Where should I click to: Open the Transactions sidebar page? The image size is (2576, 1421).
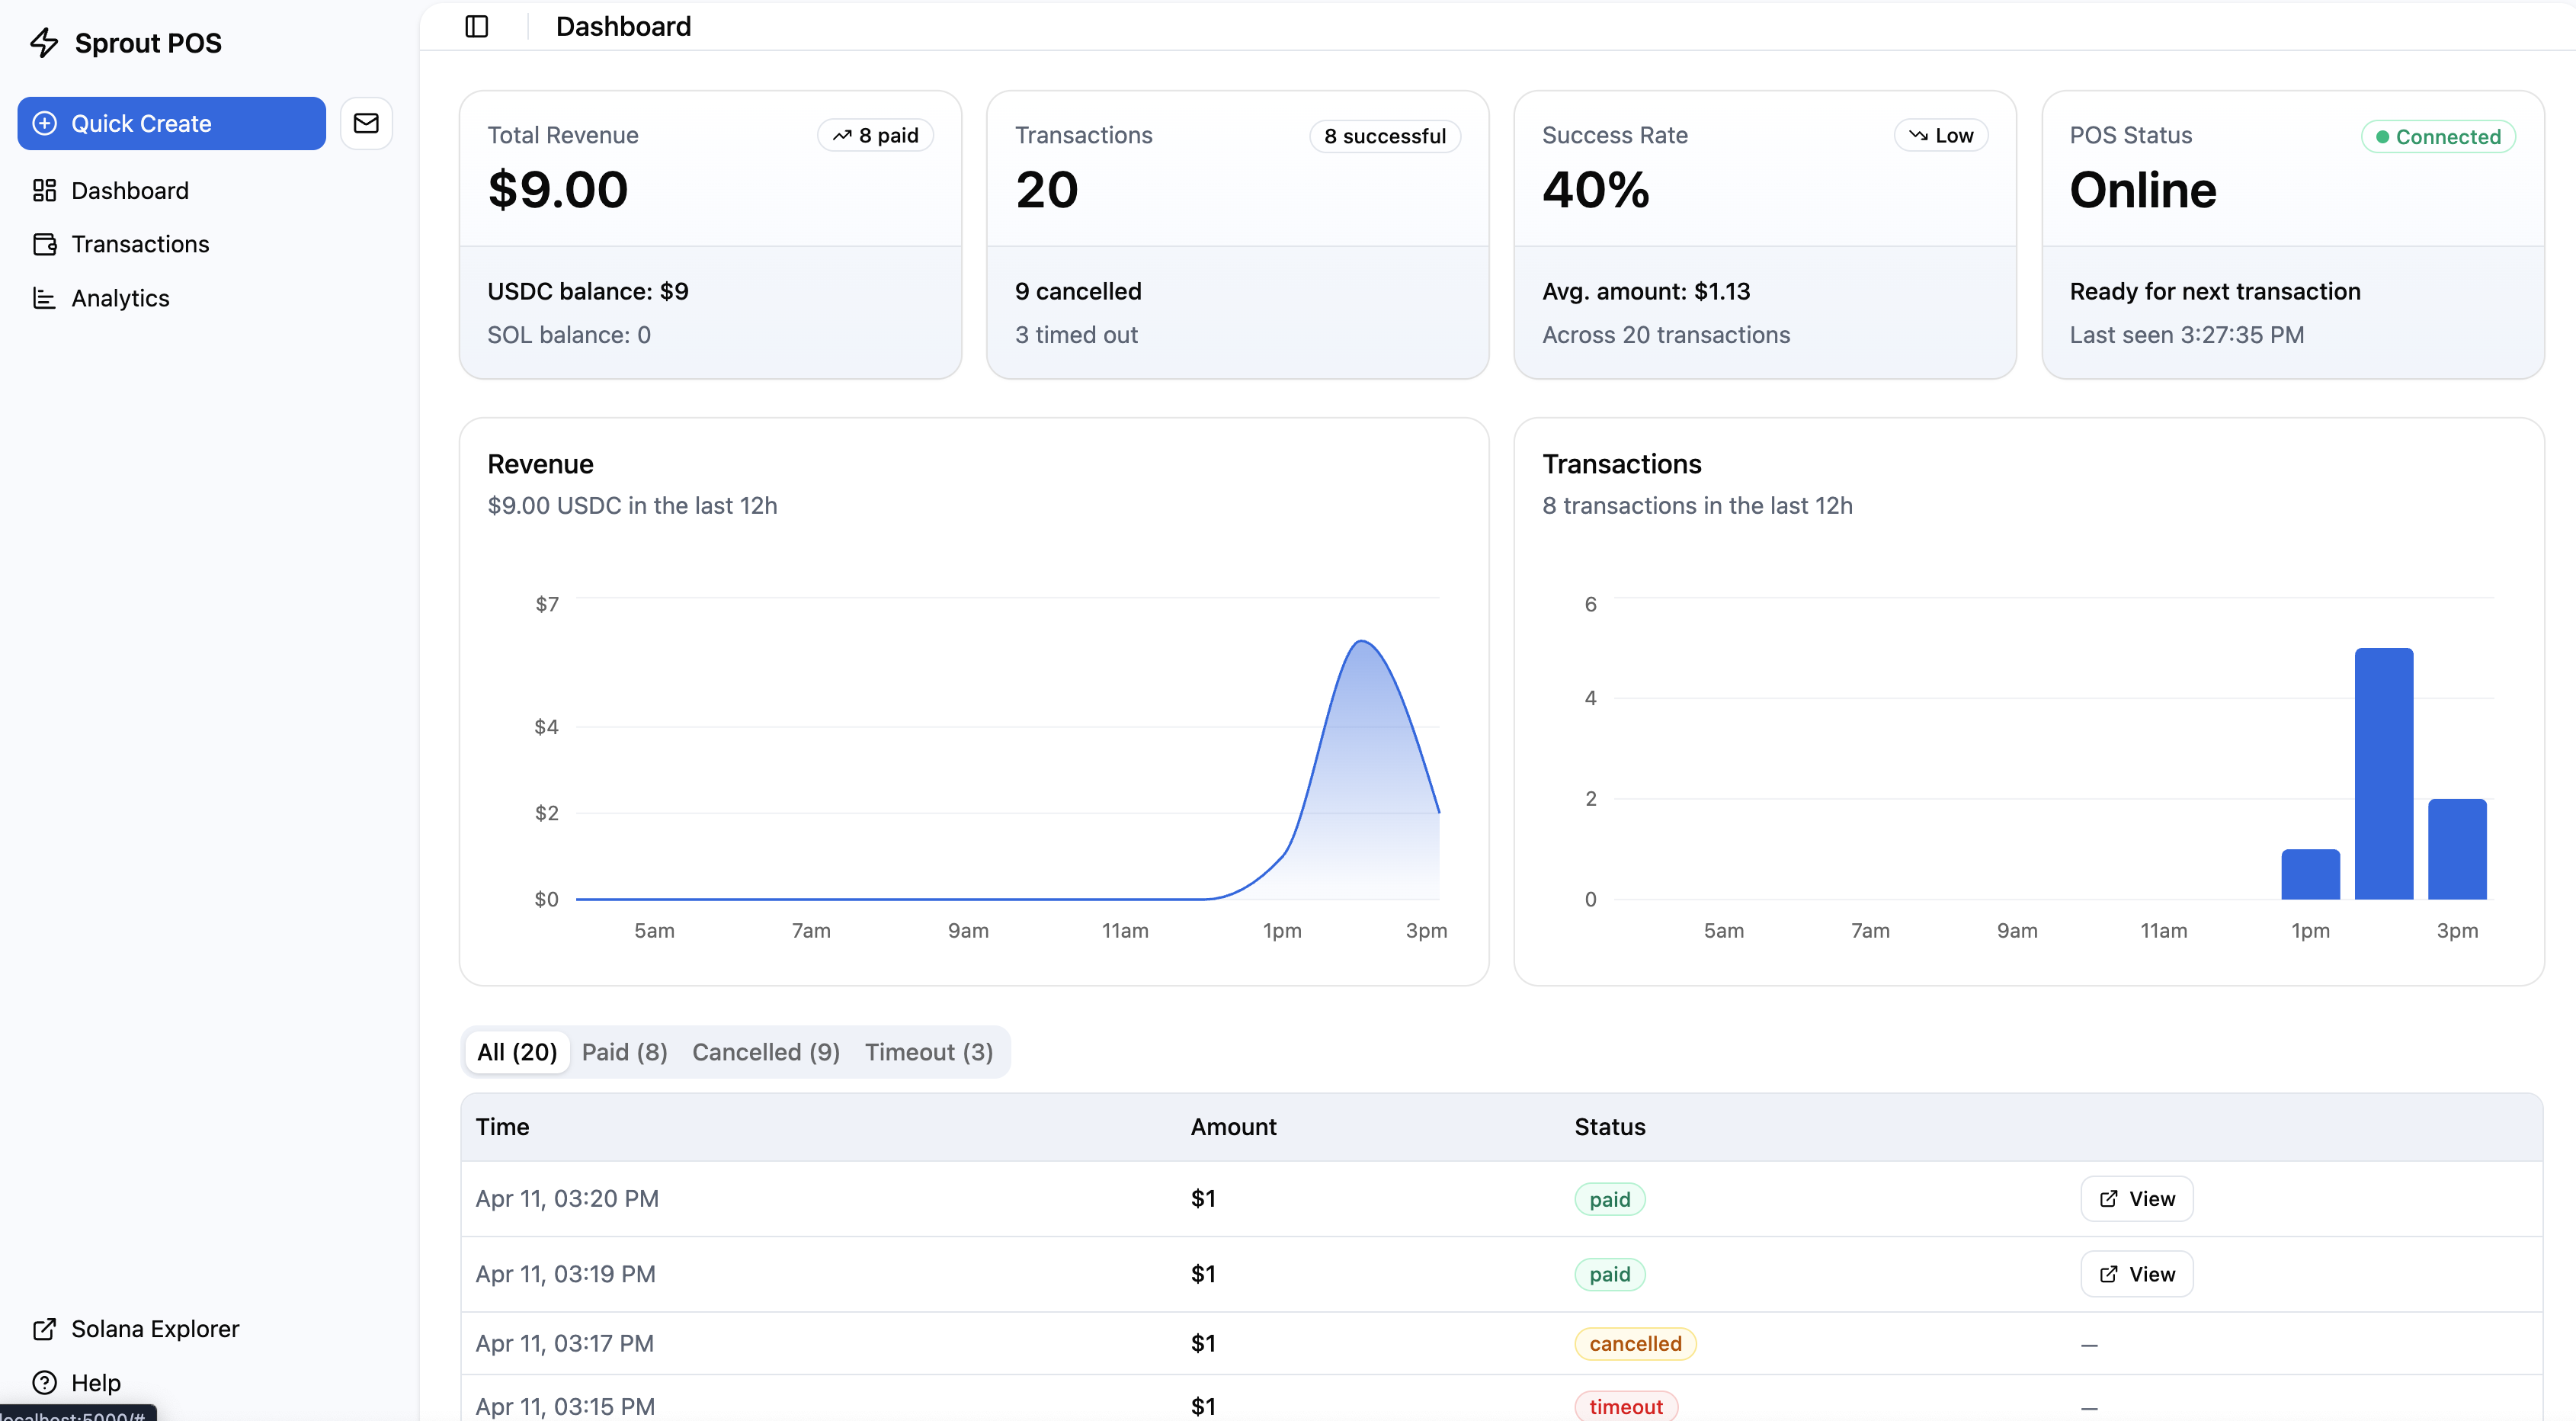click(140, 244)
